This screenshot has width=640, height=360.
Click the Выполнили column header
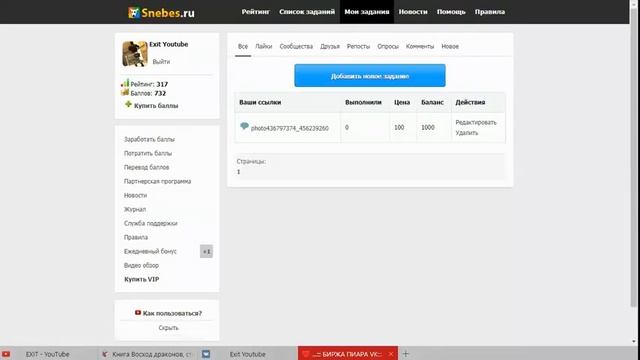pyautogui.click(x=363, y=102)
